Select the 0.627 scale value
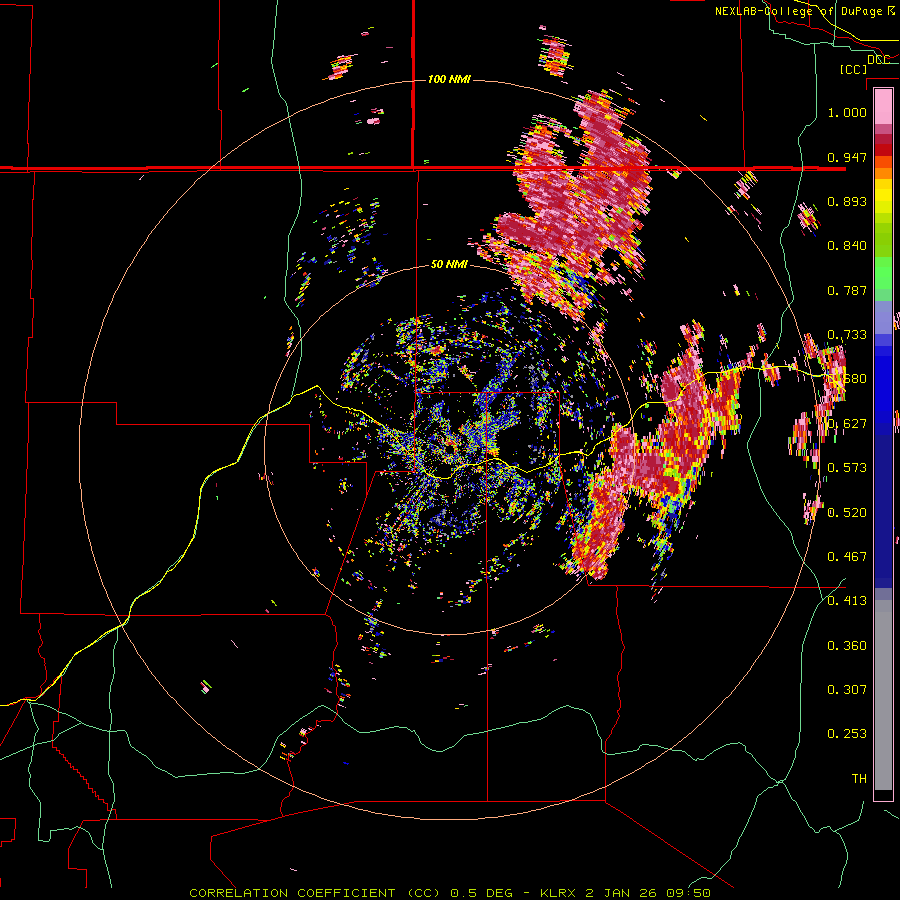Screen dimensions: 900x900 pos(847,424)
